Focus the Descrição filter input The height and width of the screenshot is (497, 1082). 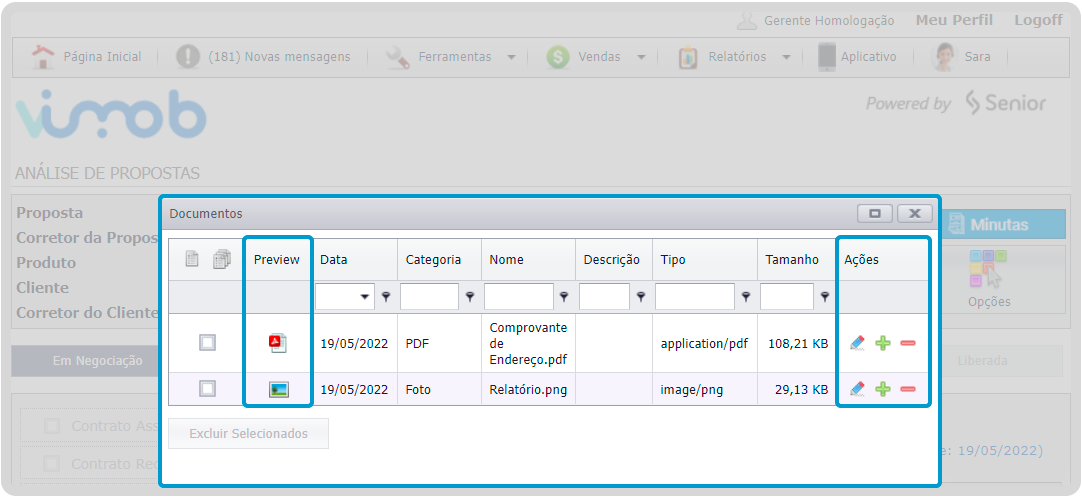click(x=604, y=297)
